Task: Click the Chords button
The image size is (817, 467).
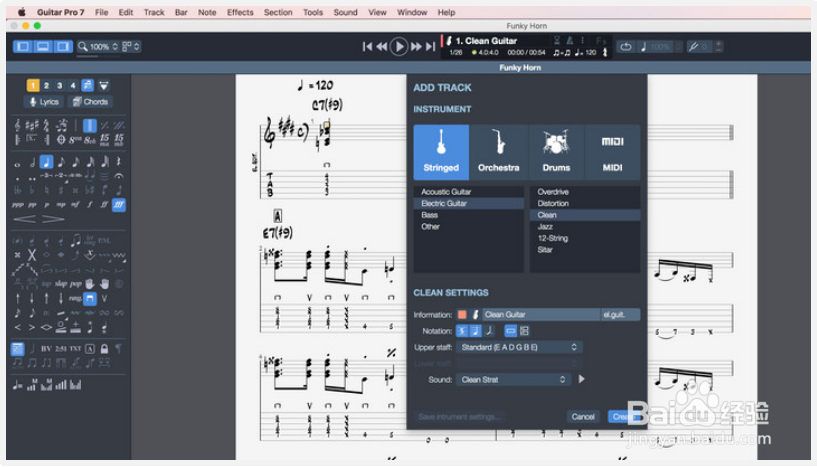Action: [x=91, y=102]
